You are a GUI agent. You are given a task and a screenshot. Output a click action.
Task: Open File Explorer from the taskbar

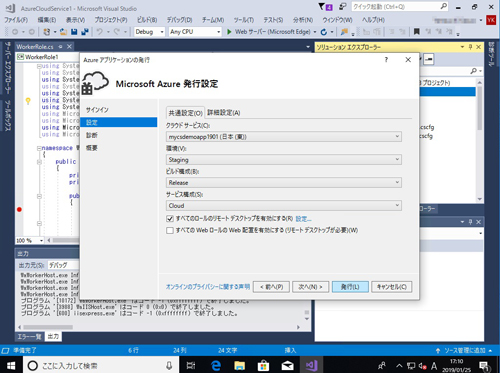240,365
